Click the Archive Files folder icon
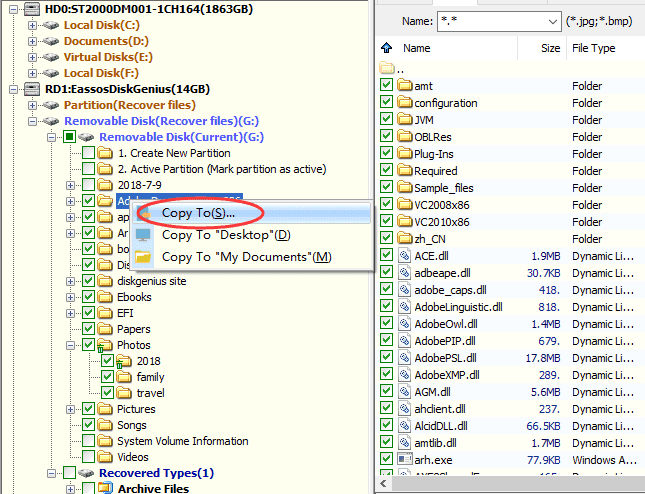Screen dimensions: 645x494 (x=105, y=489)
